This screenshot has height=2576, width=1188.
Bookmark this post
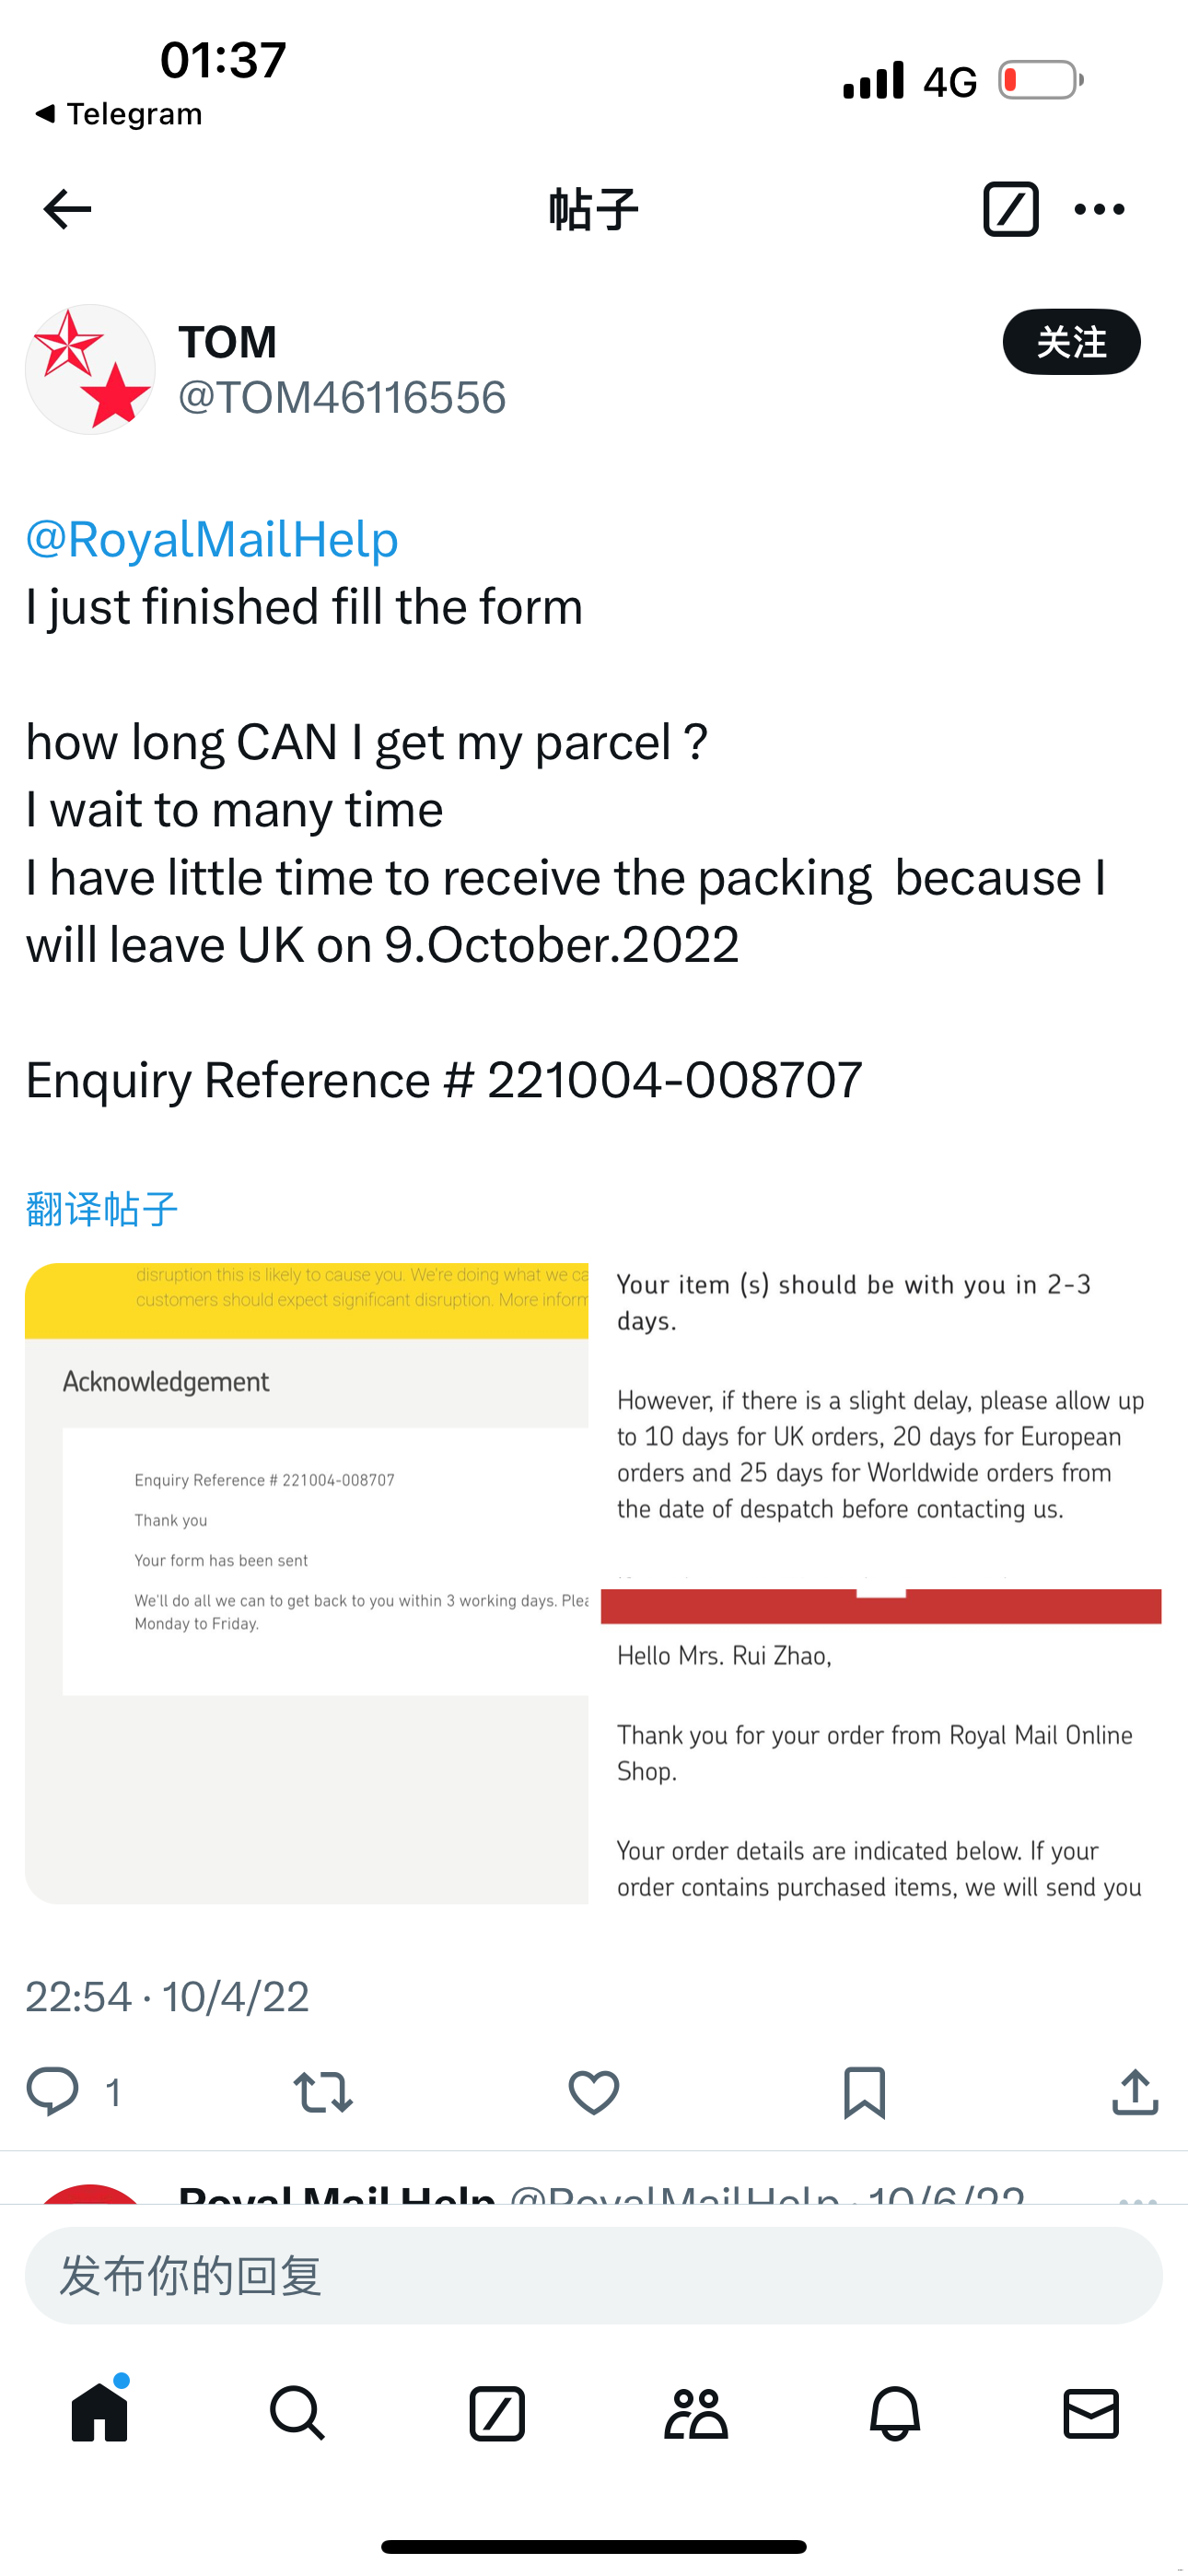pyautogui.click(x=864, y=2091)
